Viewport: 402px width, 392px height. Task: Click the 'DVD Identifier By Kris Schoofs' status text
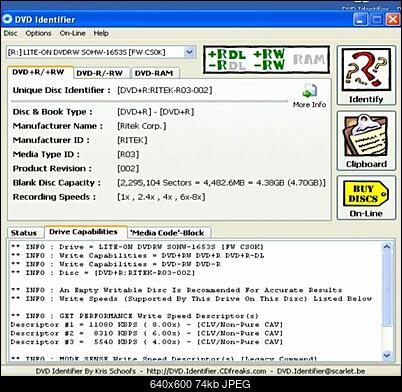point(86,371)
